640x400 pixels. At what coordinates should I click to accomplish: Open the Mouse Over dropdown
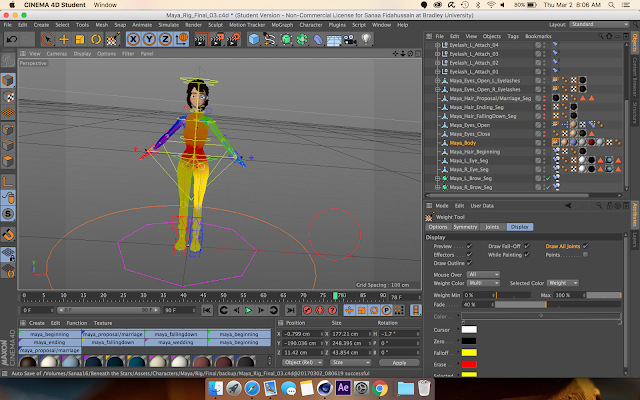click(483, 274)
